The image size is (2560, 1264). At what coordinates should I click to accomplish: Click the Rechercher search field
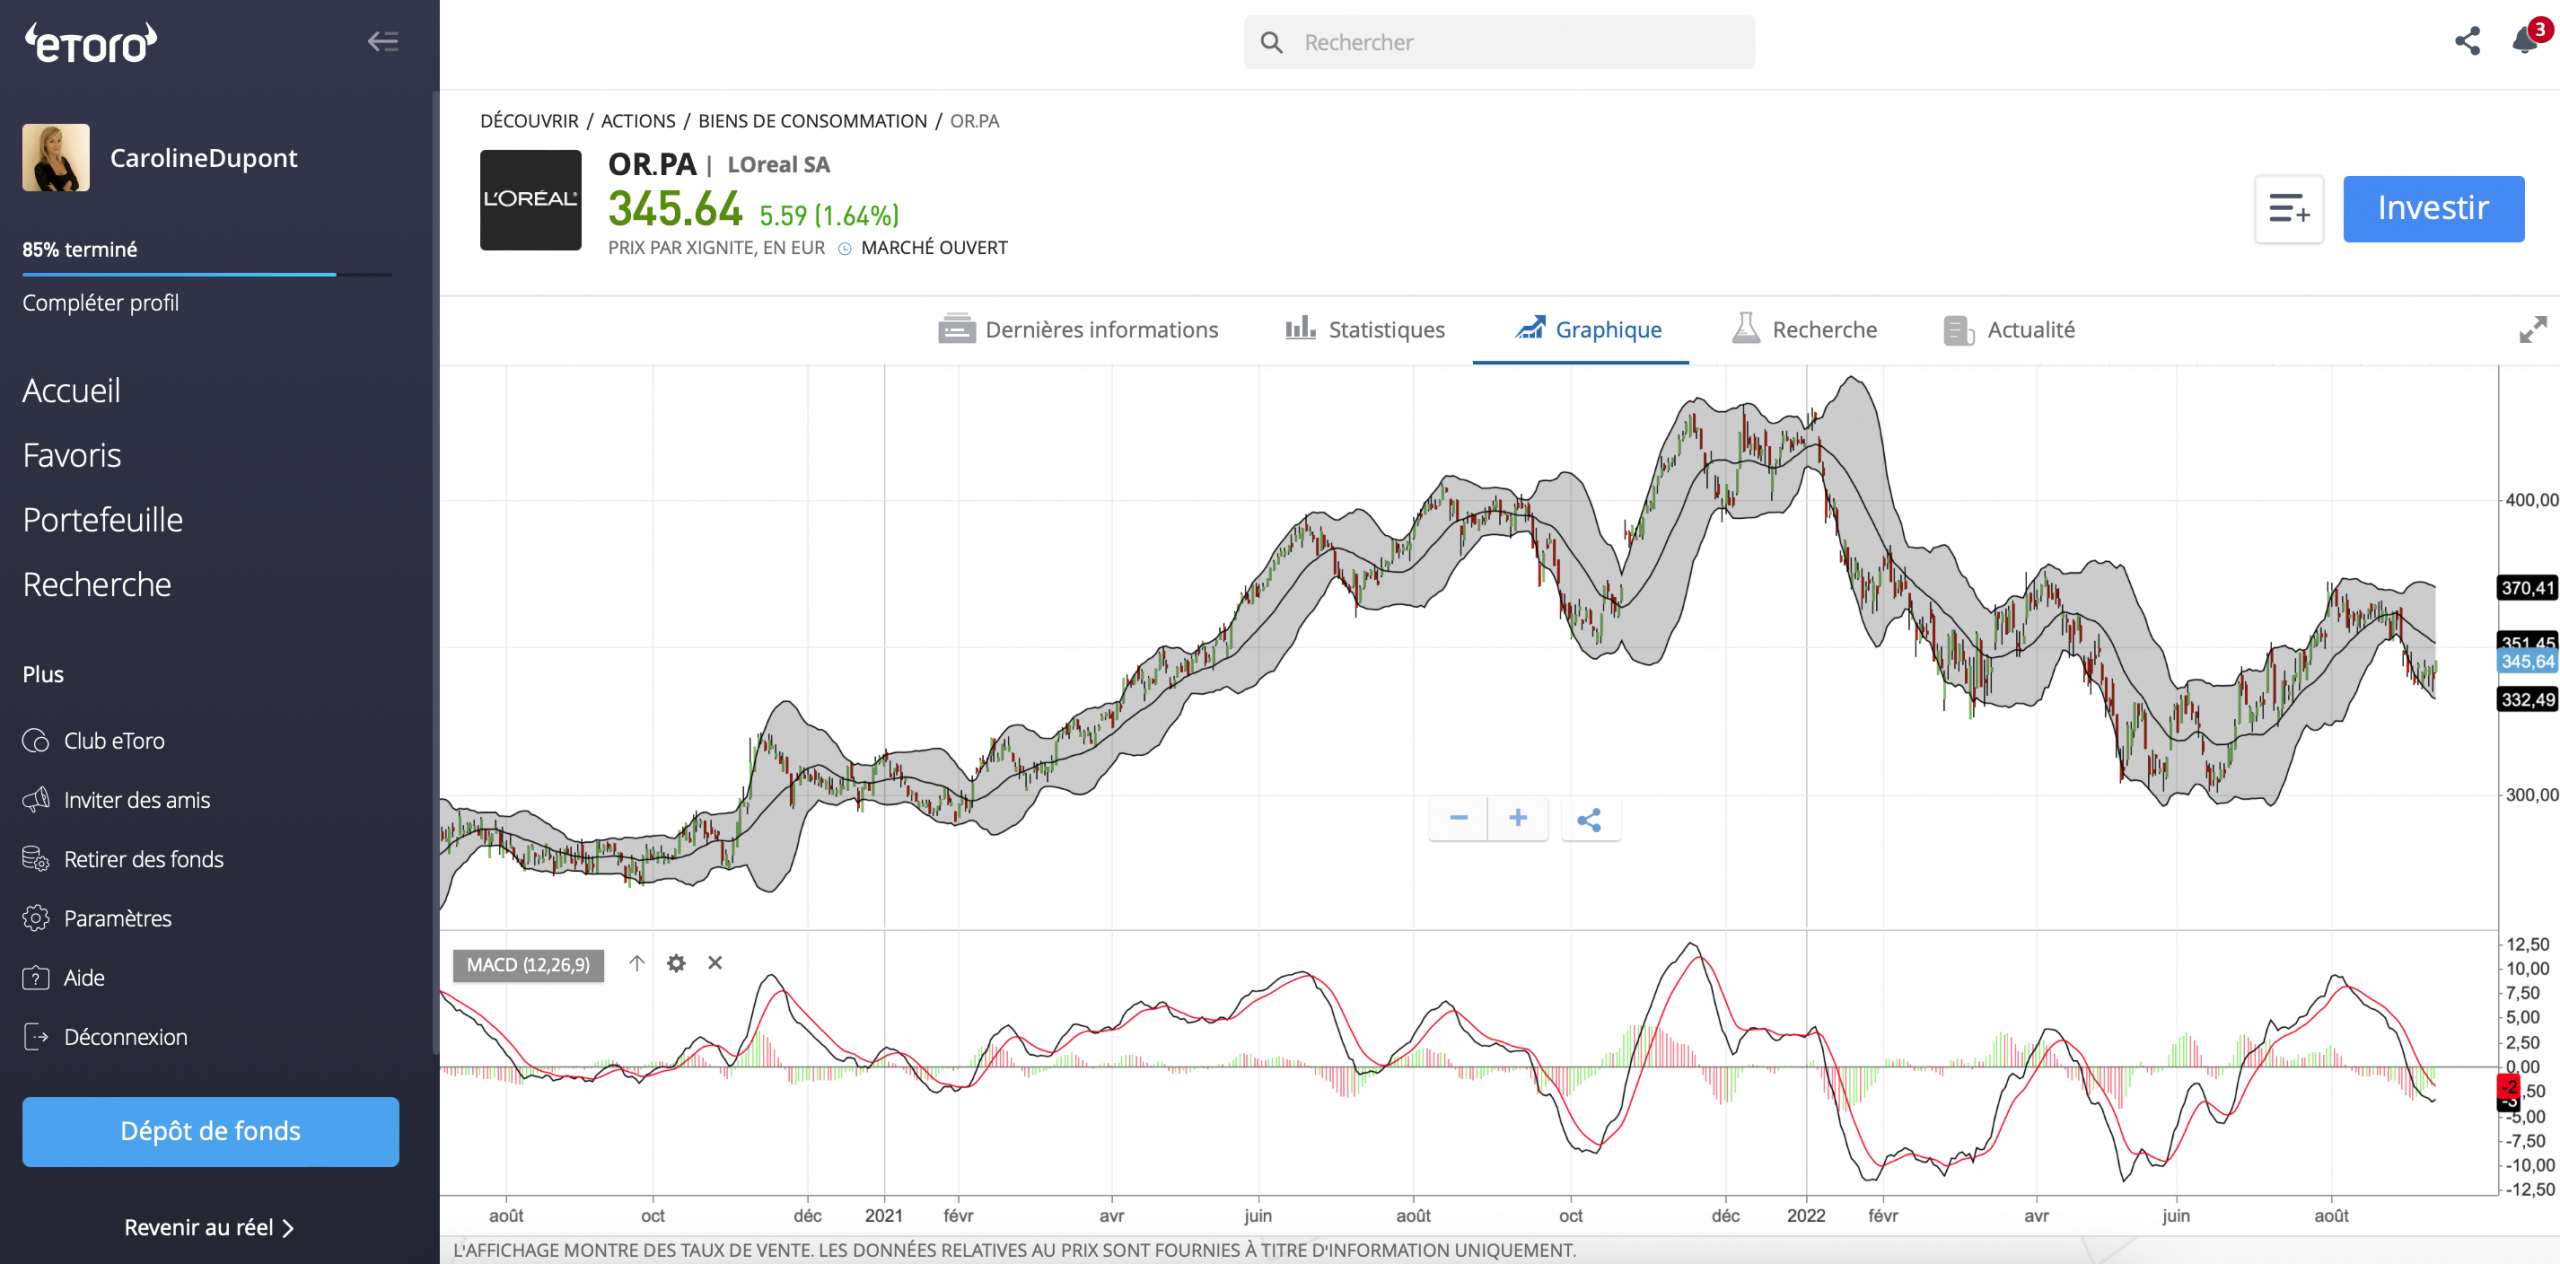coord(1499,42)
